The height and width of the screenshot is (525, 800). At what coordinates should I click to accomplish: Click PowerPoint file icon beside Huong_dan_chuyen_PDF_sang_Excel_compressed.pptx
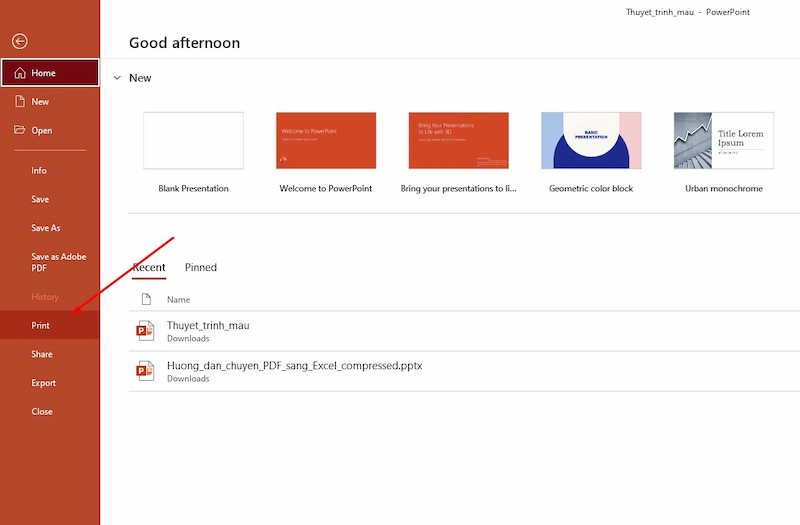point(145,371)
